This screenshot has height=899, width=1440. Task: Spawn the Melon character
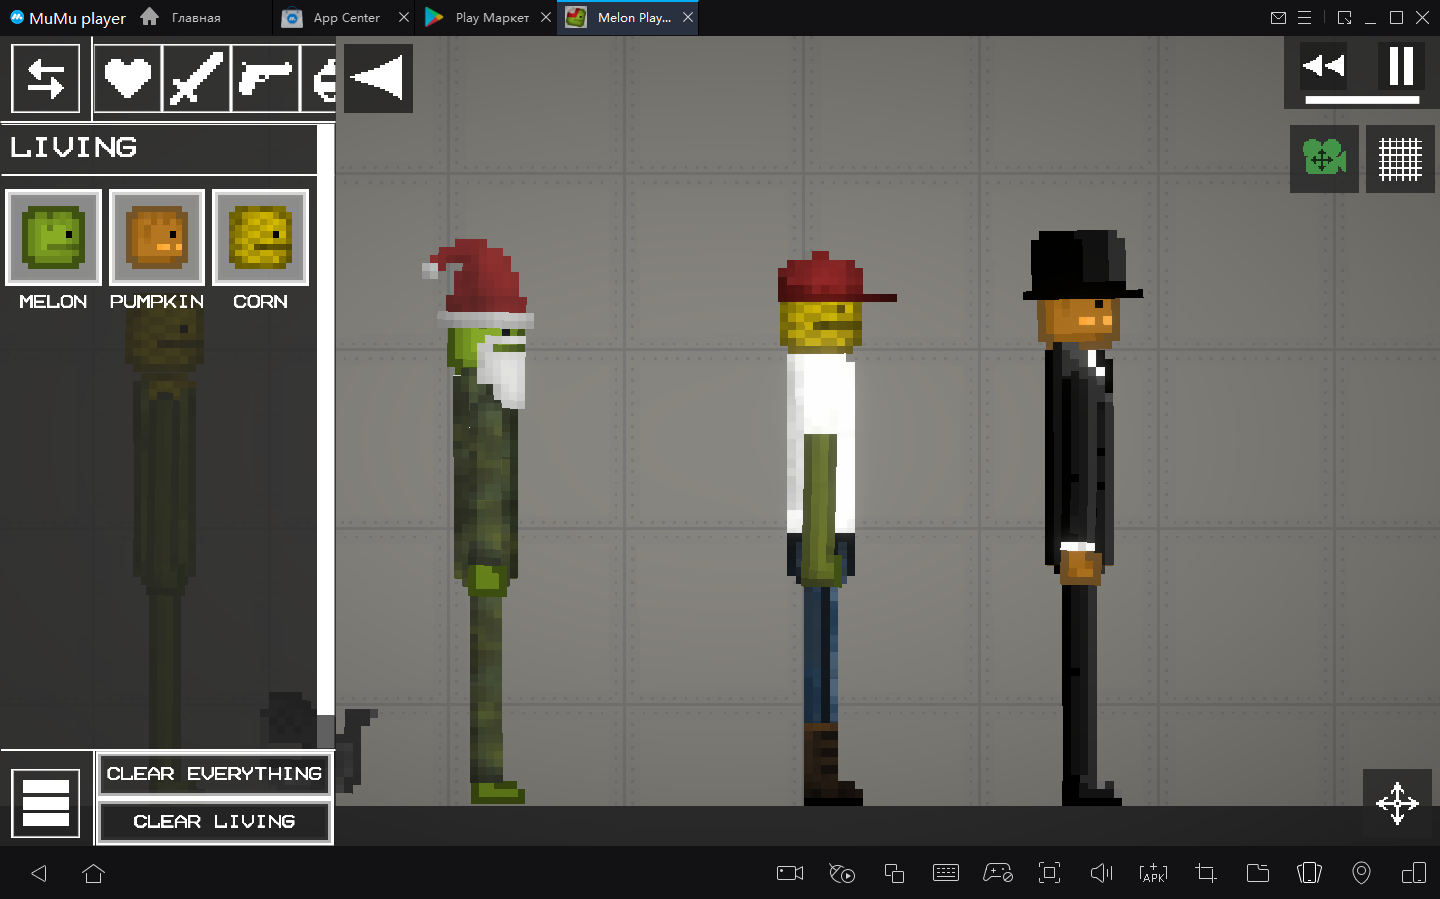54,238
